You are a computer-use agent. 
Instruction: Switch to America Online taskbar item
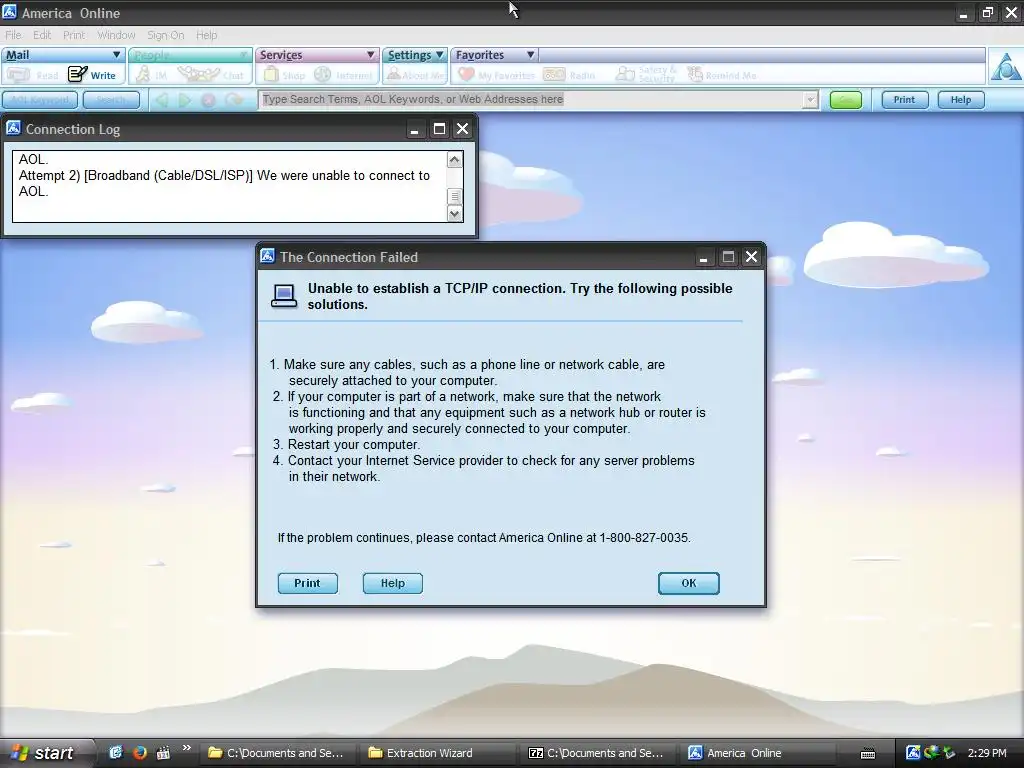[755, 753]
